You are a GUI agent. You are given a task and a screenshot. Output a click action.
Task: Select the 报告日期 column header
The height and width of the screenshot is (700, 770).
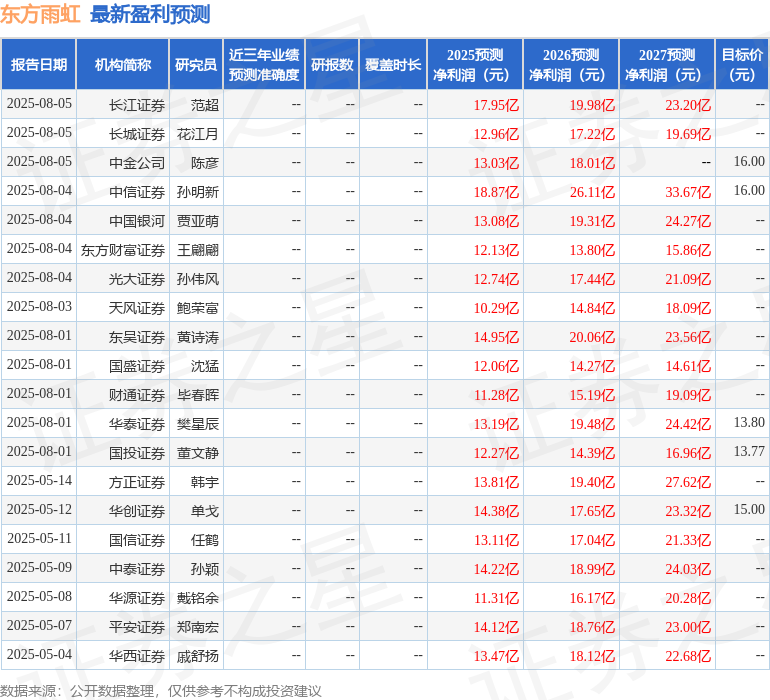point(39,64)
